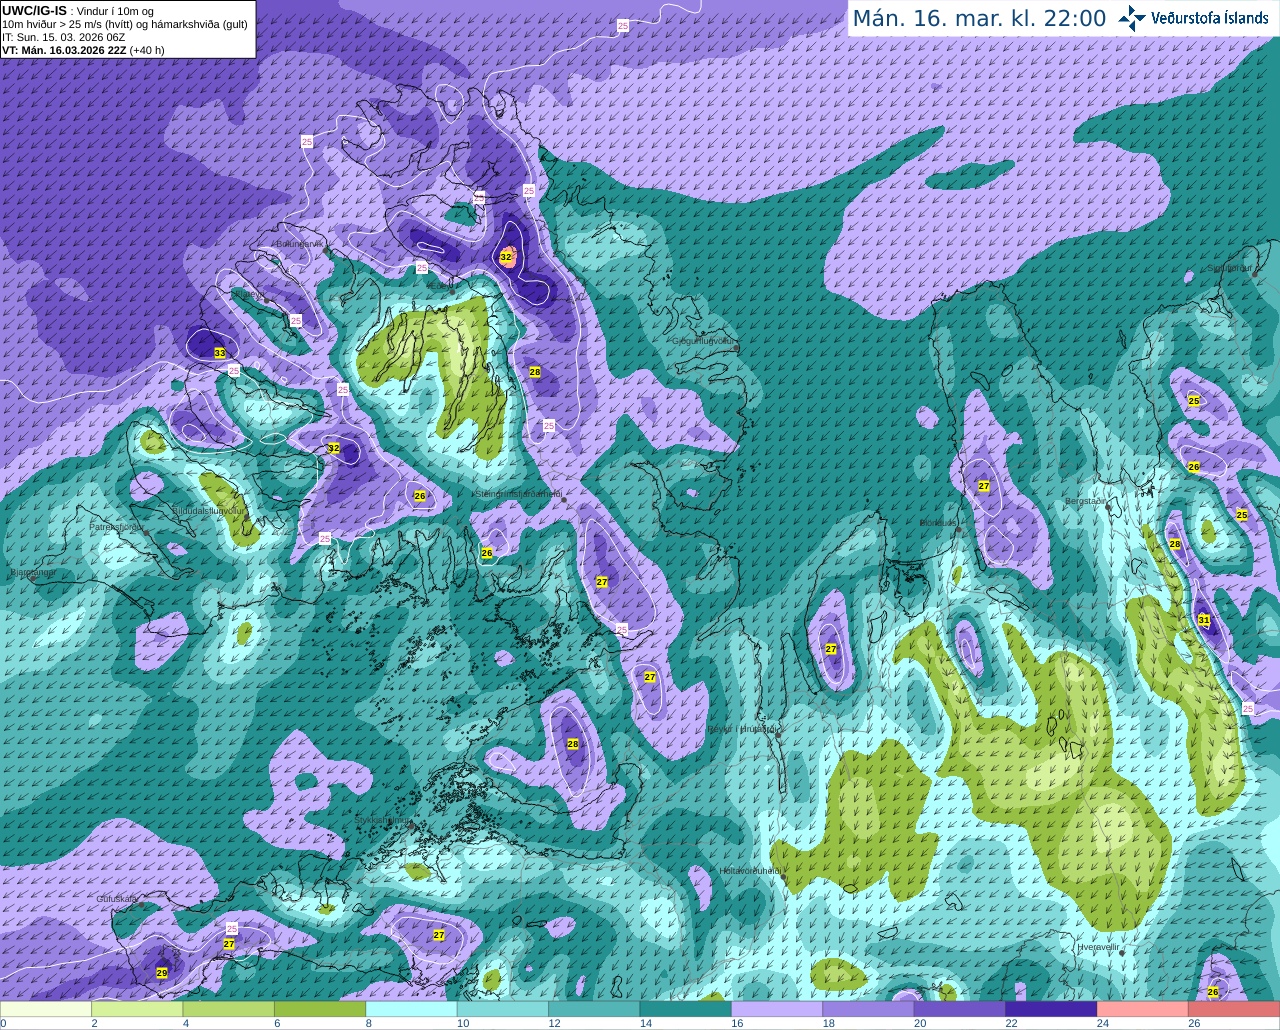
Task: Click the 32 gust marker on the pink patch
Action: tap(506, 257)
